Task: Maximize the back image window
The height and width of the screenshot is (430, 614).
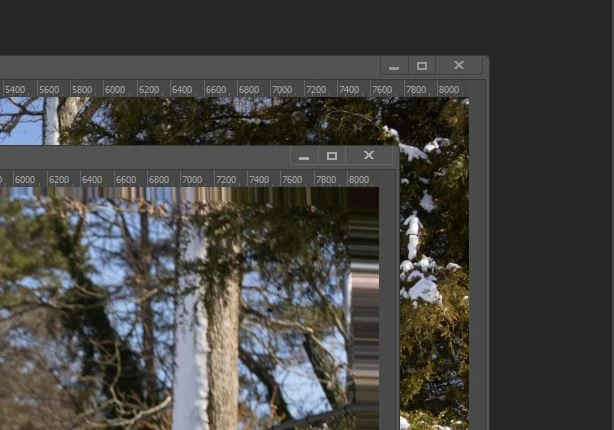Action: (x=422, y=65)
